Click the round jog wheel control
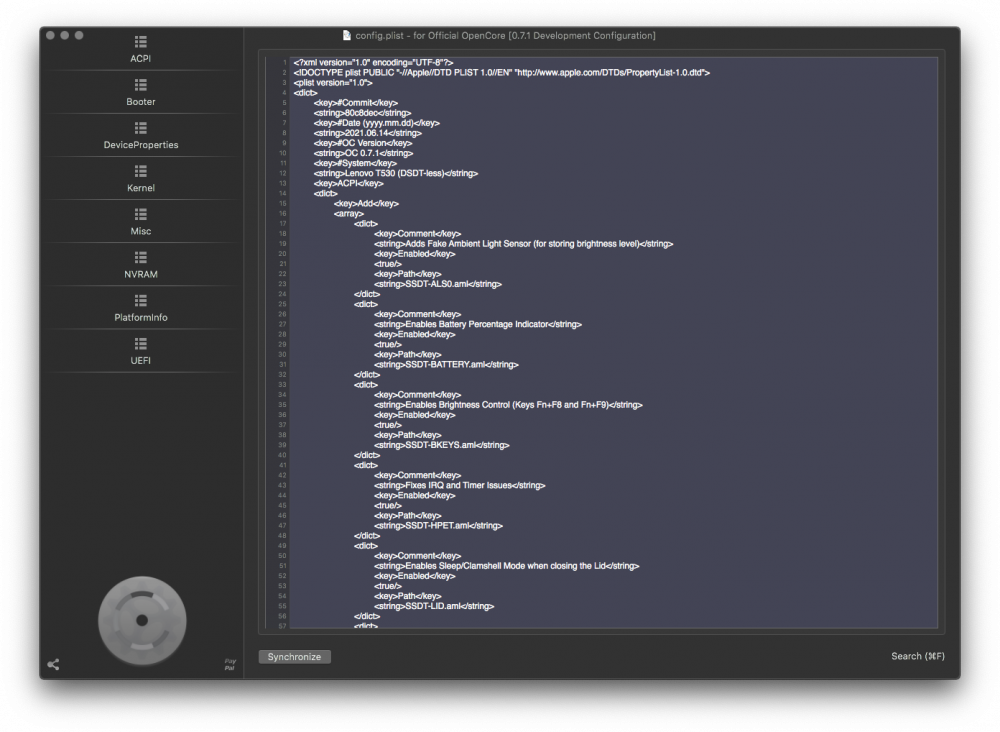The height and width of the screenshot is (732, 1000). point(142,620)
